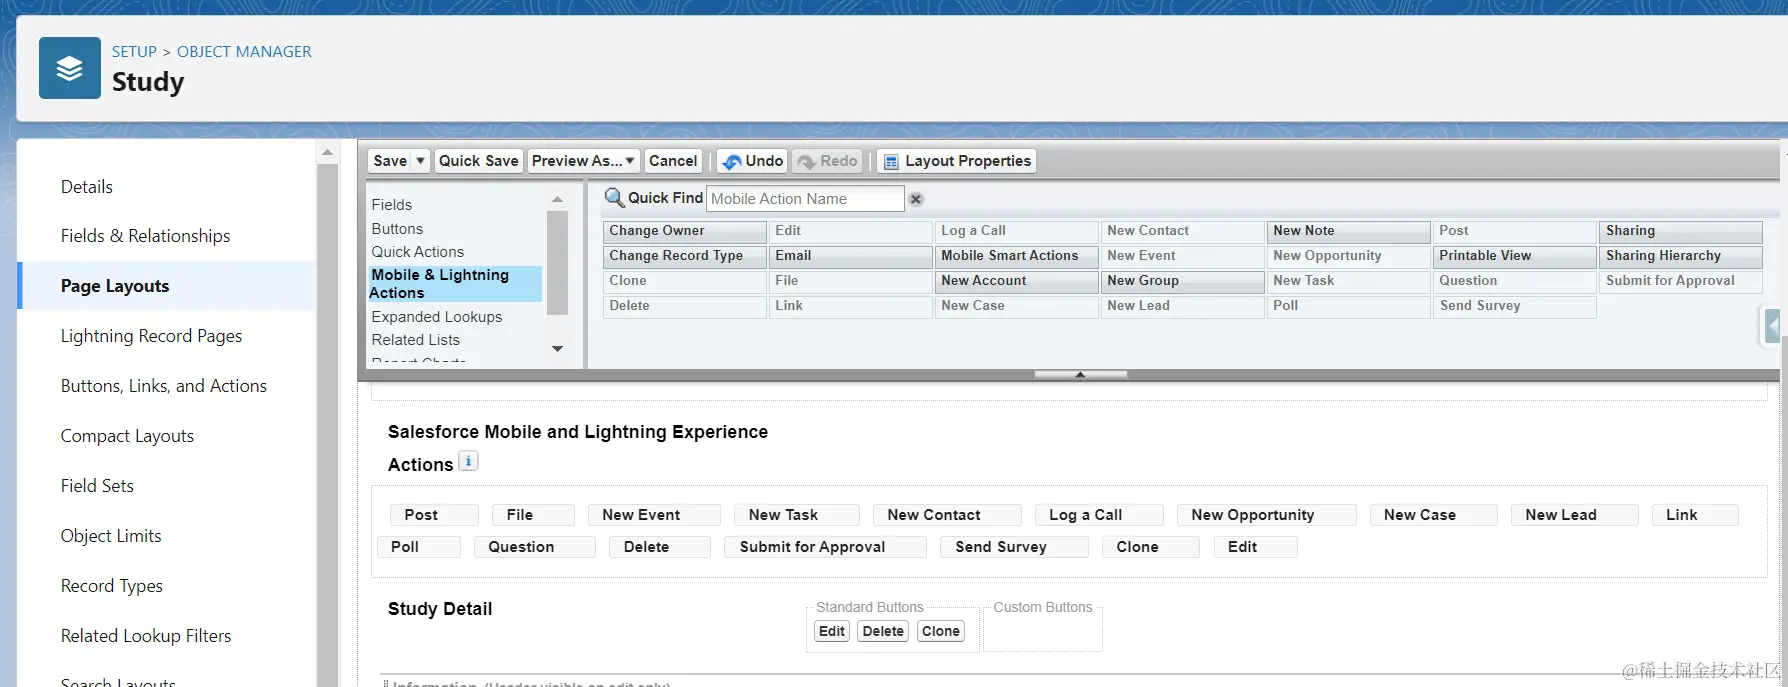Click New Lead in Actions section
The image size is (1788, 687).
tap(1574, 515)
